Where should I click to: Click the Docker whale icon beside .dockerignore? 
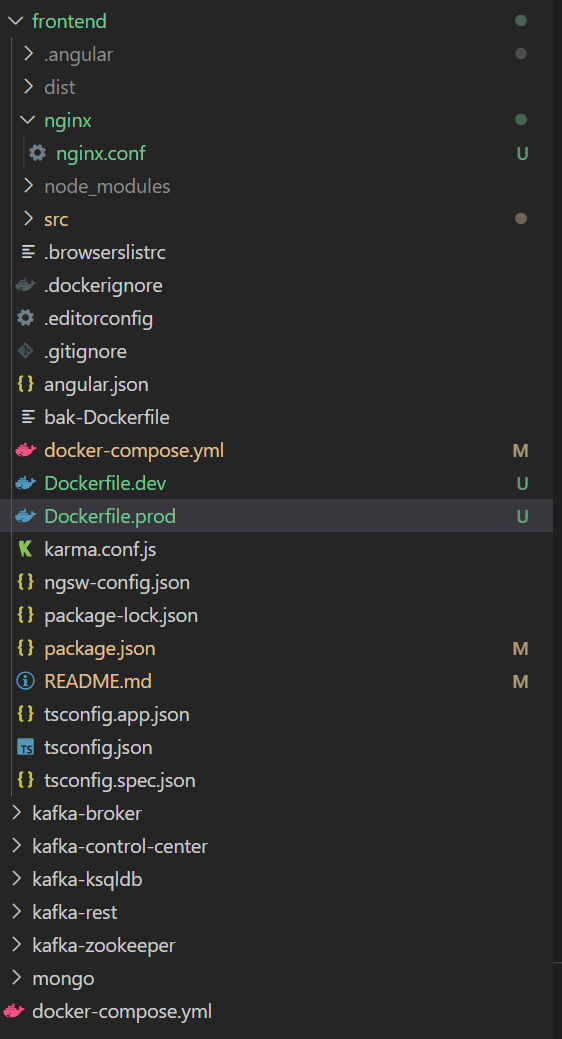click(x=25, y=286)
